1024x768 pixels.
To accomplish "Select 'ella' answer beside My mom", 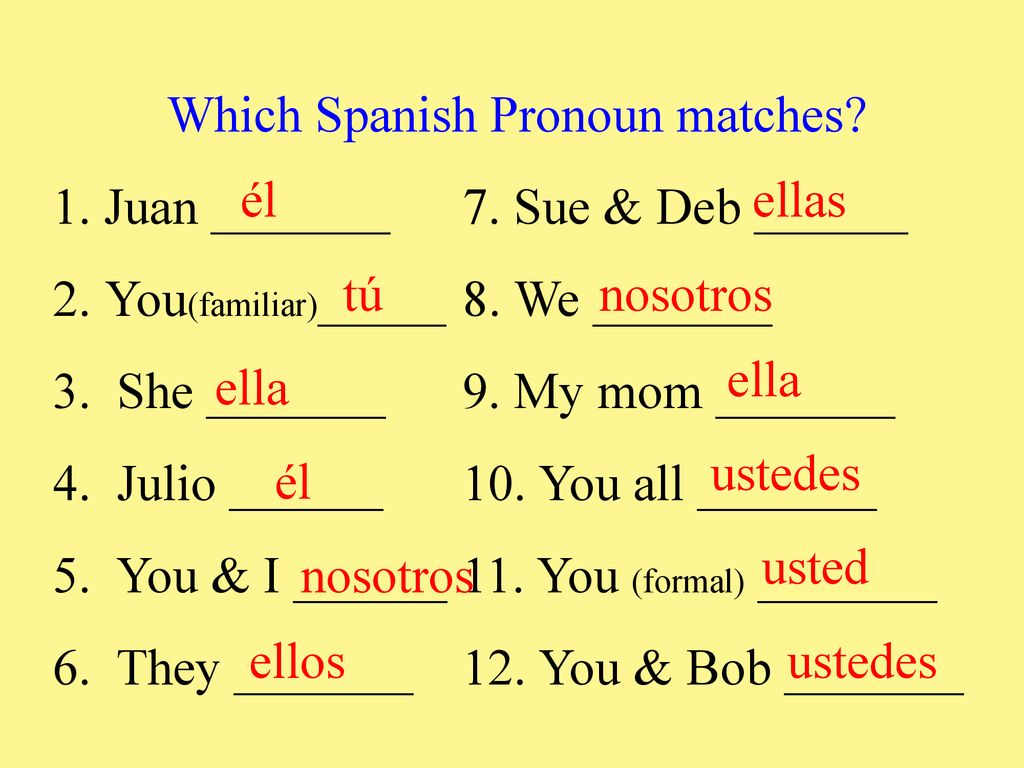I will [763, 381].
